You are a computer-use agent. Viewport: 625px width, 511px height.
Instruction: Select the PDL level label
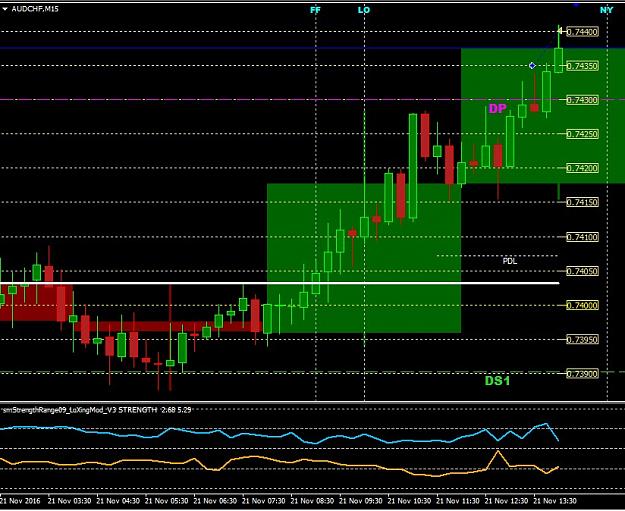(x=510, y=261)
